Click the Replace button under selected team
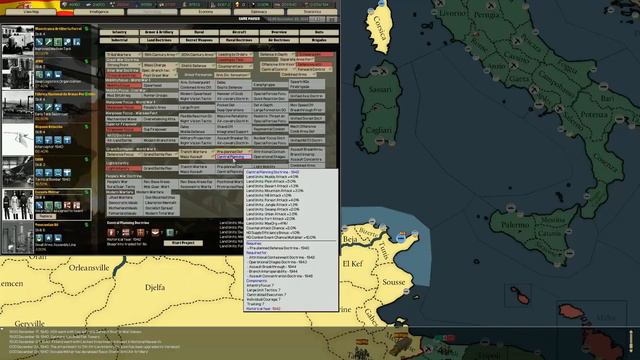 point(45,216)
